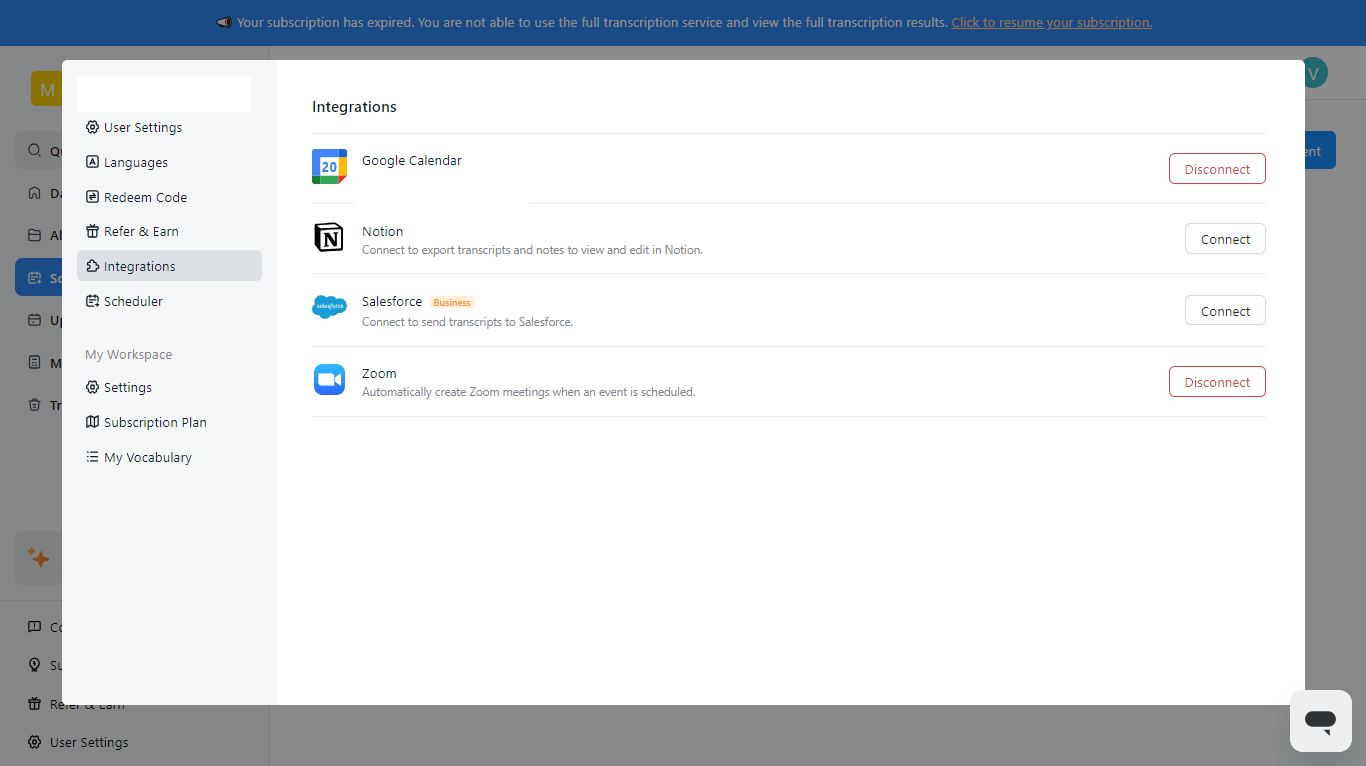The width and height of the screenshot is (1366, 766).
Task: Open the Redeem Code page
Action: coord(169,197)
